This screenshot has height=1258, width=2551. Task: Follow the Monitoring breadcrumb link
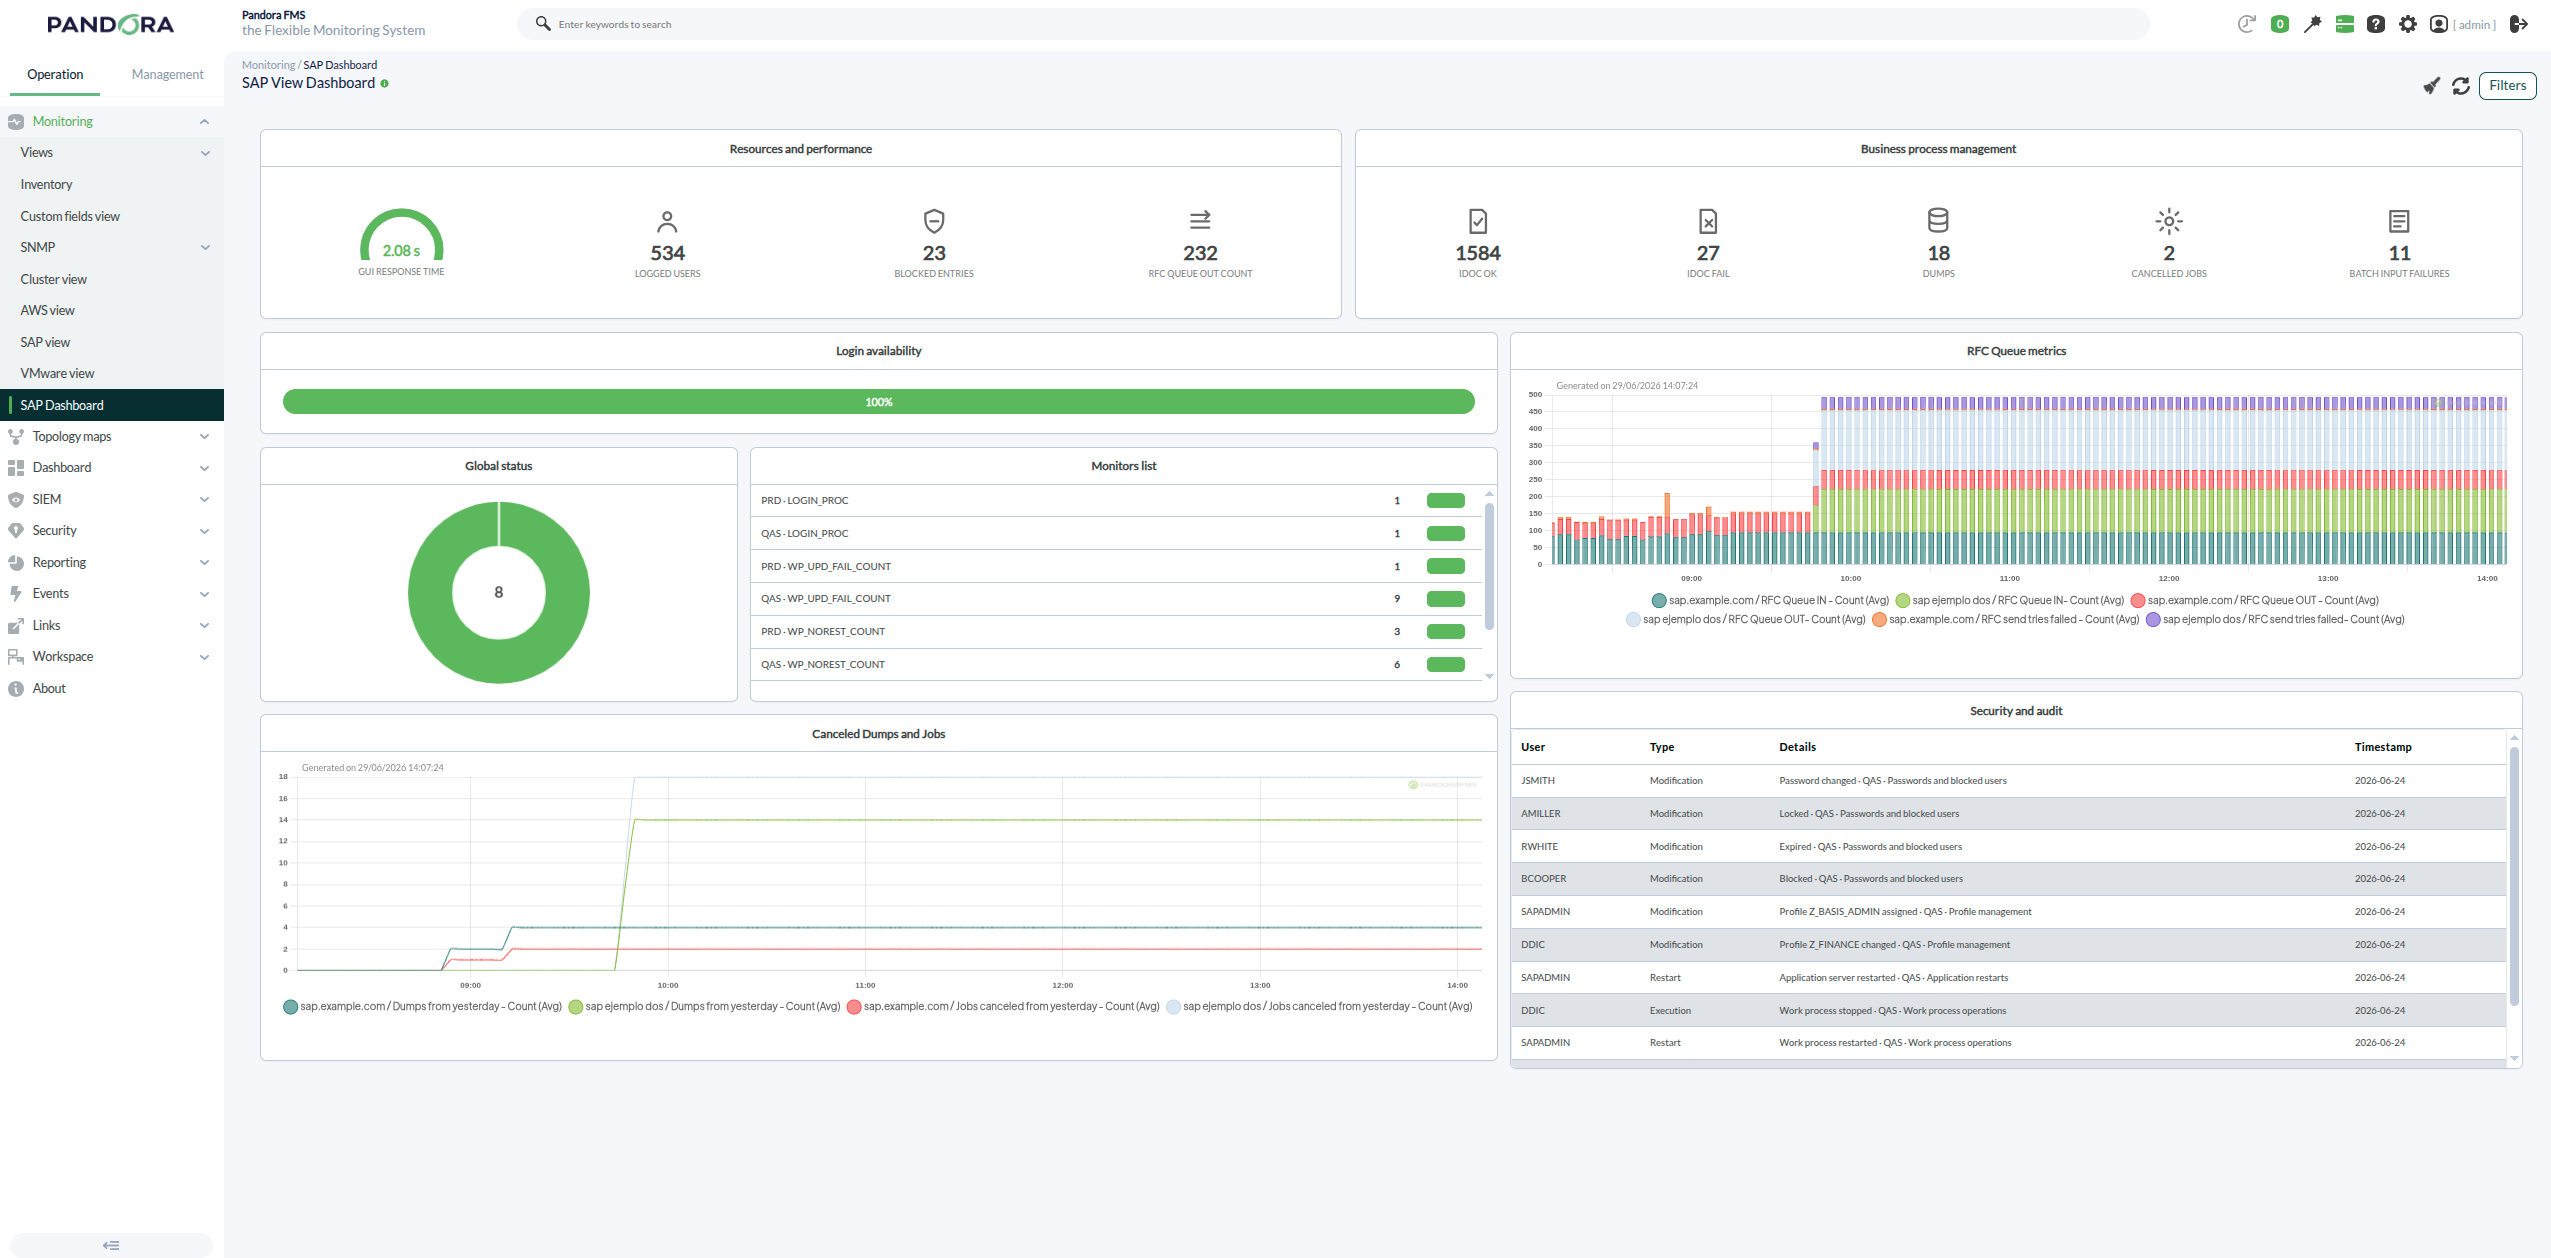[268, 65]
